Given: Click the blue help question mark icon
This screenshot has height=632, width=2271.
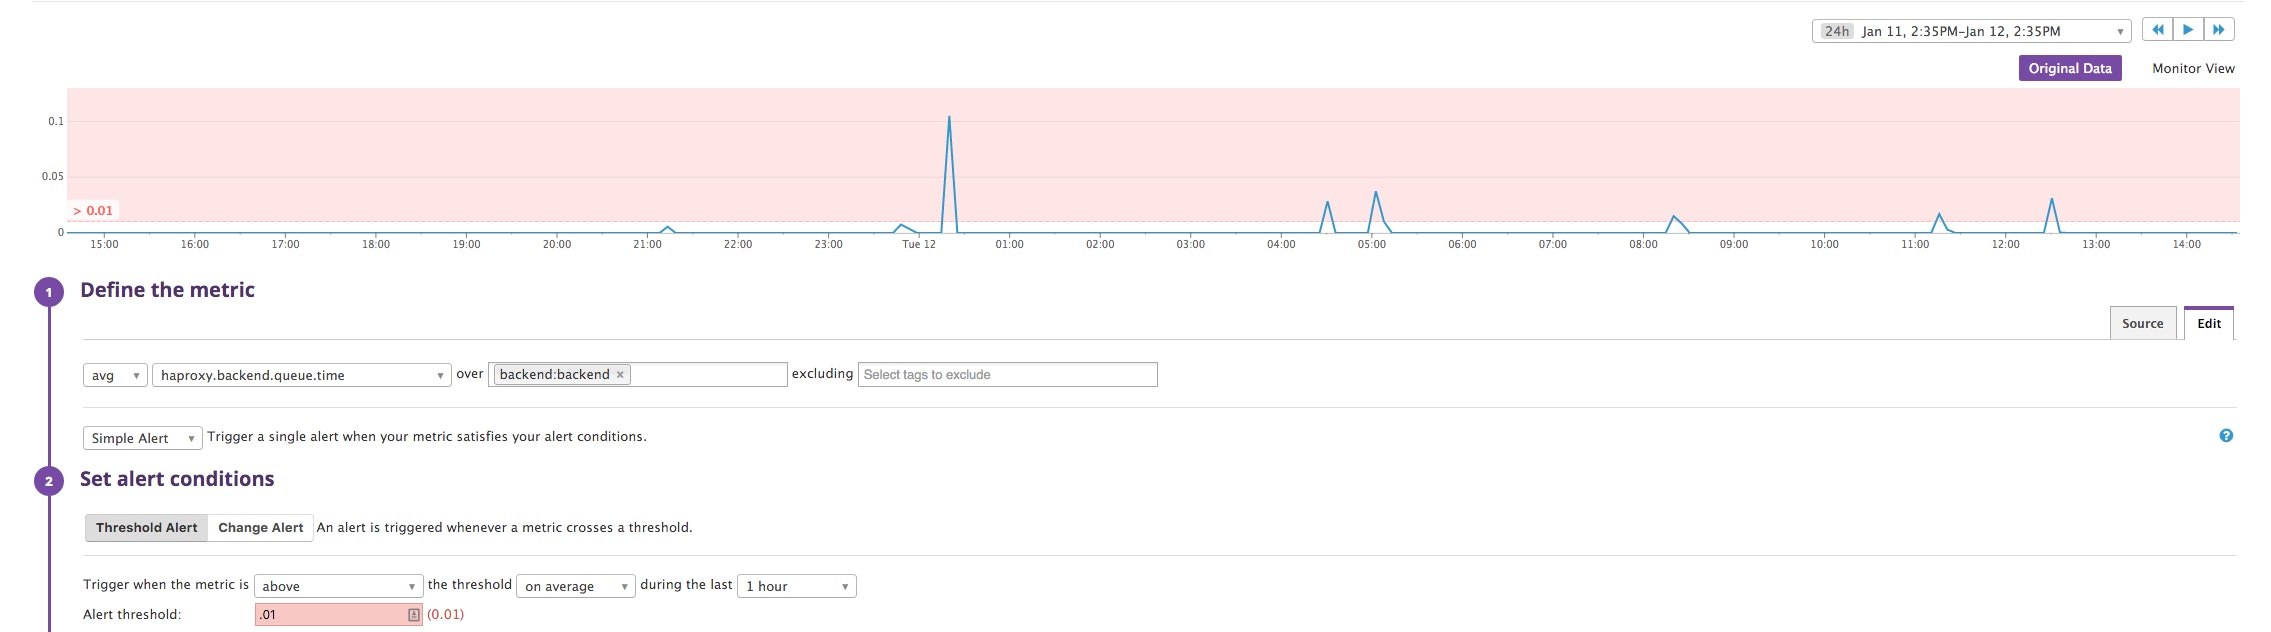Looking at the screenshot, I should click(x=2226, y=436).
